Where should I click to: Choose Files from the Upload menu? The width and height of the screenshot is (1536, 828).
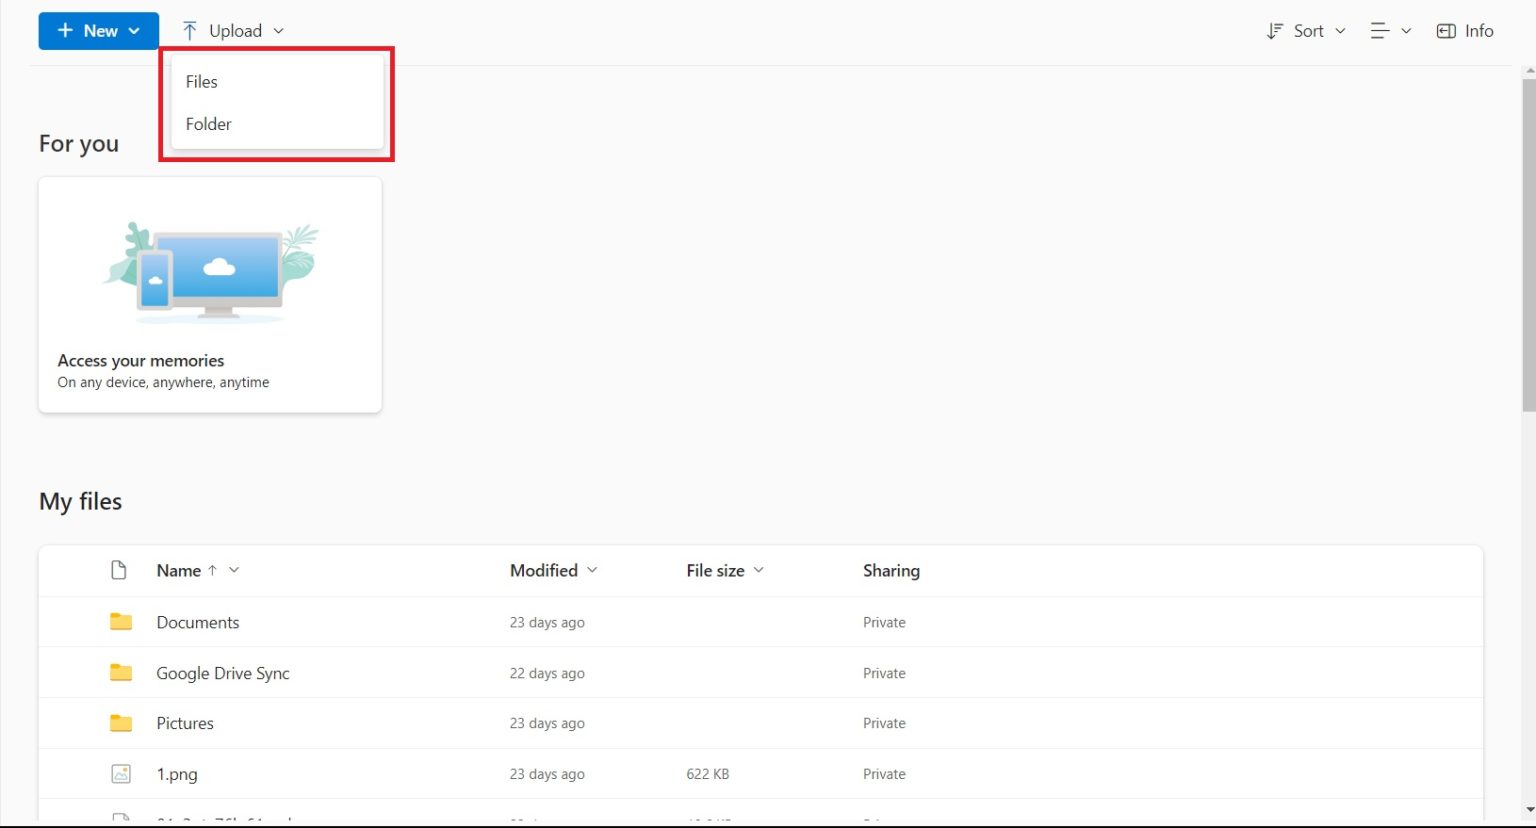coord(277,82)
